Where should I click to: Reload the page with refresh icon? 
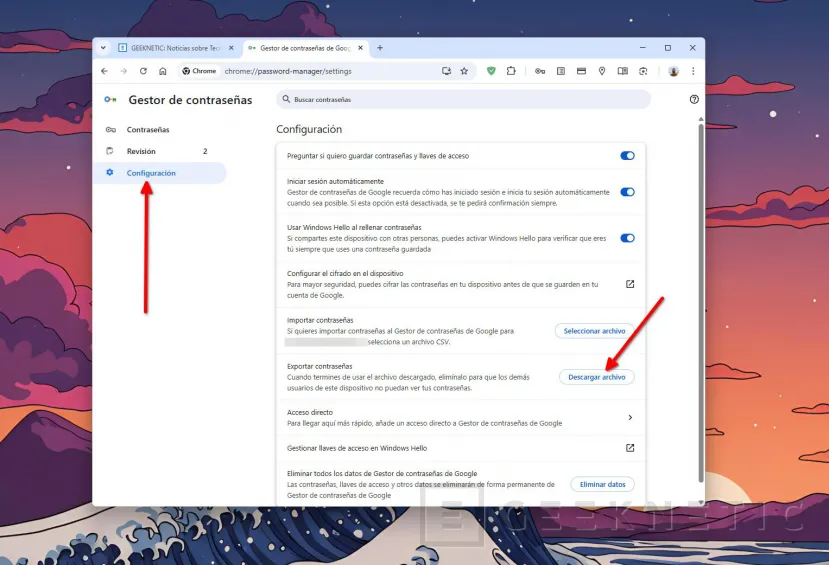(x=143, y=71)
